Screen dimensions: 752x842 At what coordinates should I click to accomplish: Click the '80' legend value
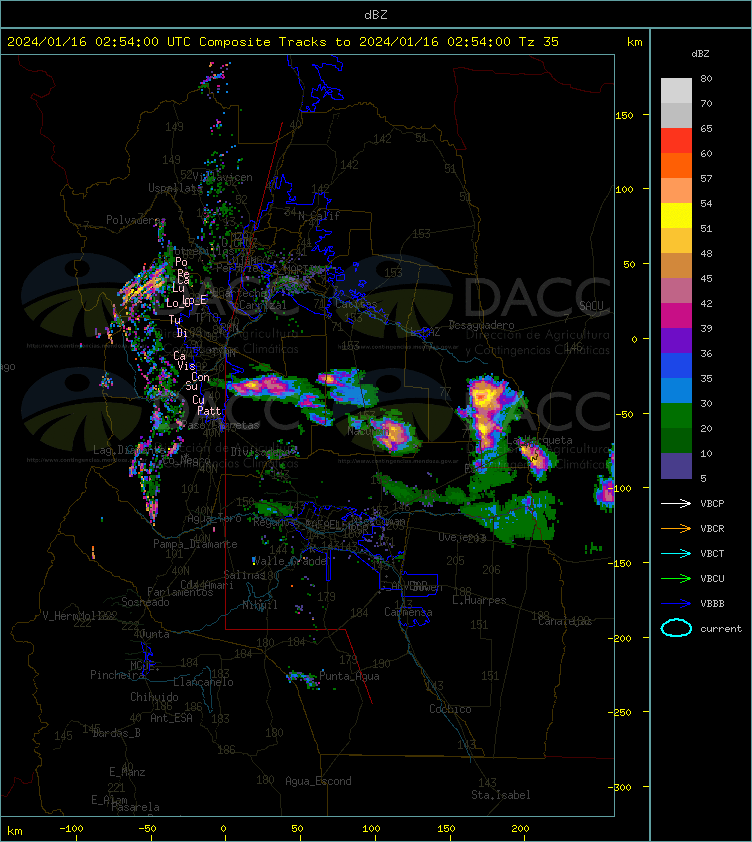pos(706,78)
